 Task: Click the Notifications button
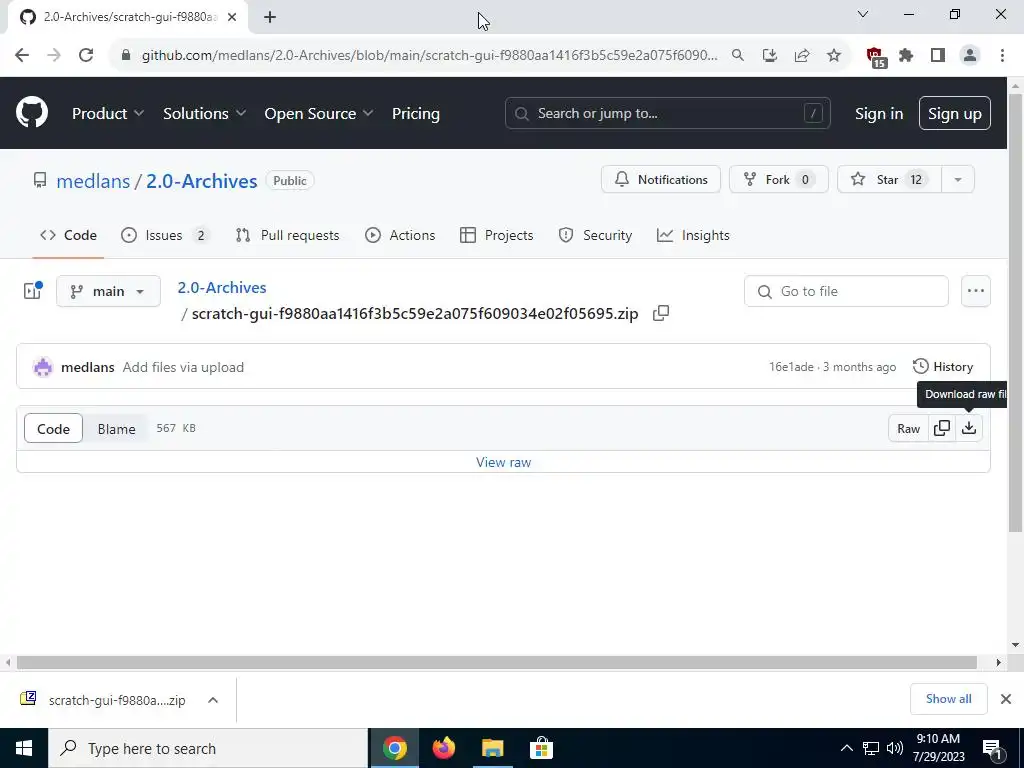660,180
